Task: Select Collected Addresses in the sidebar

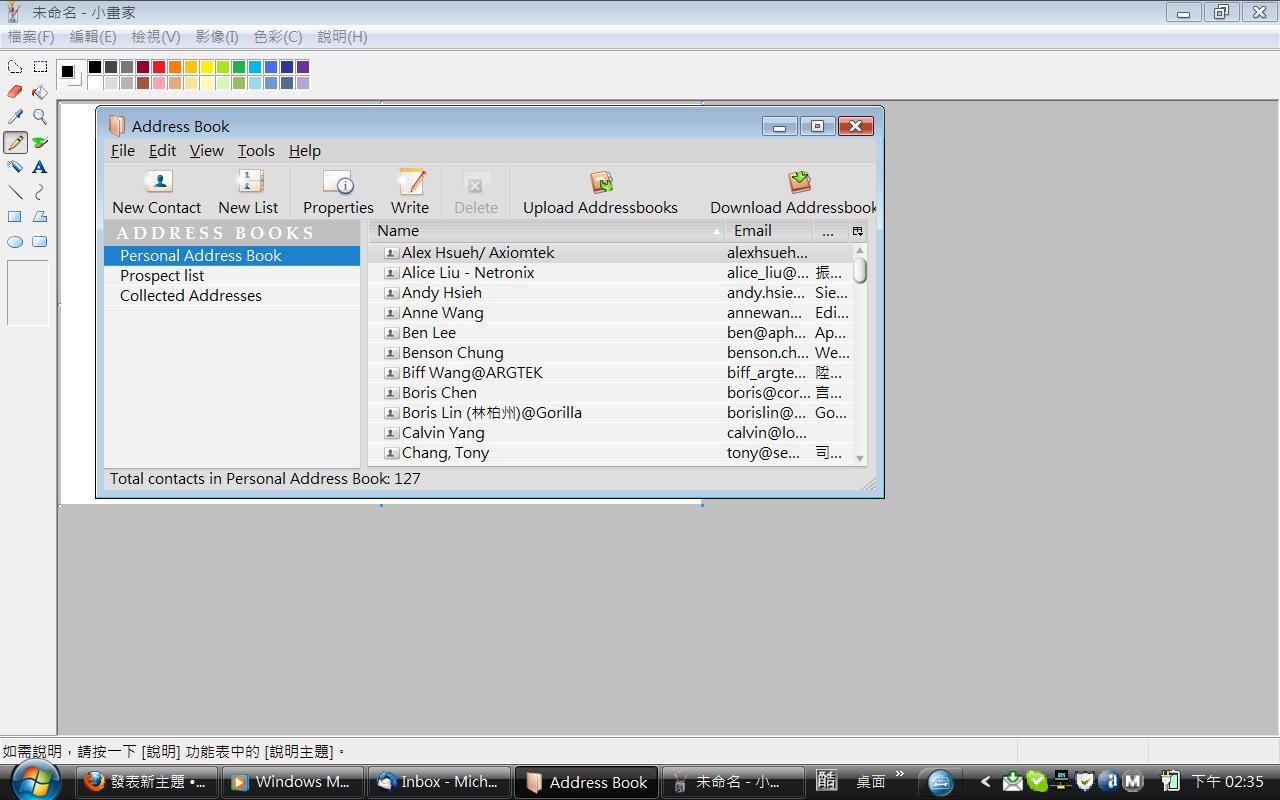Action: pos(190,296)
